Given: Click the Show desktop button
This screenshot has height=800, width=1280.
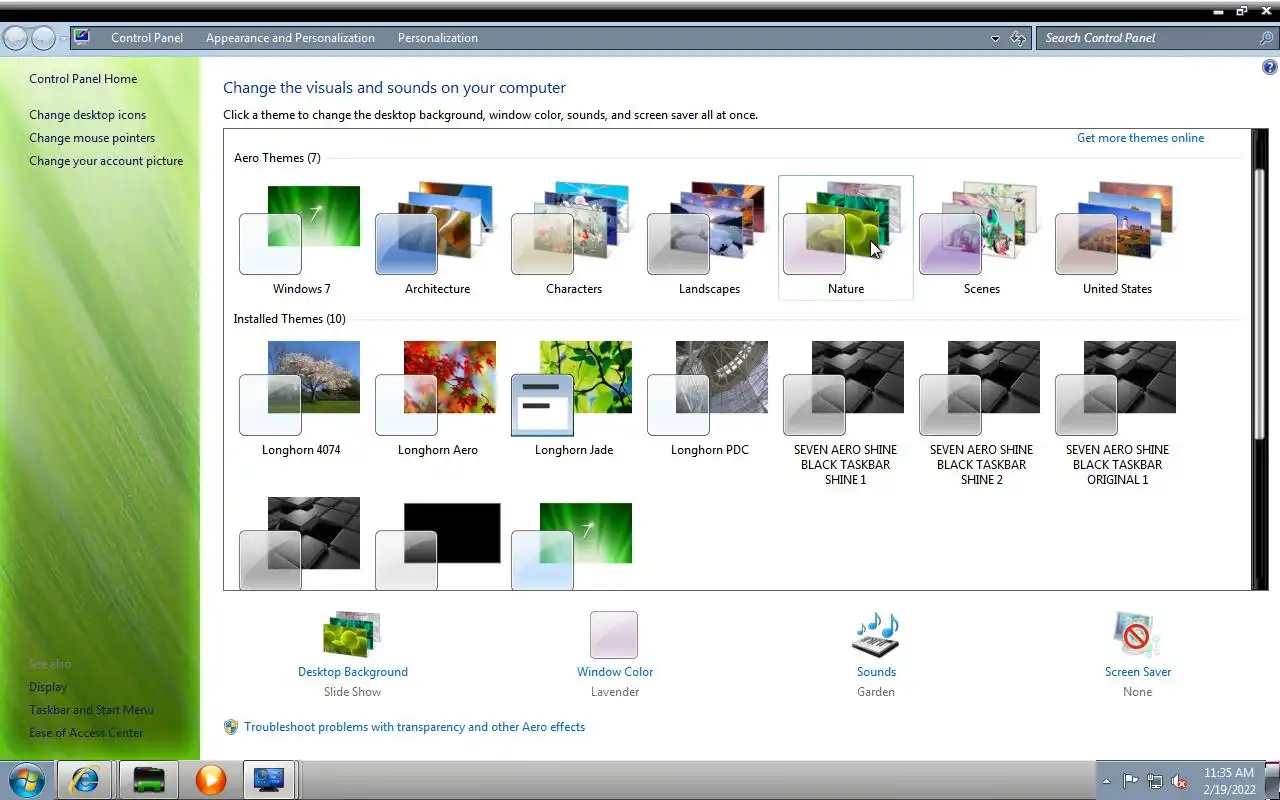Looking at the screenshot, I should point(1272,780).
